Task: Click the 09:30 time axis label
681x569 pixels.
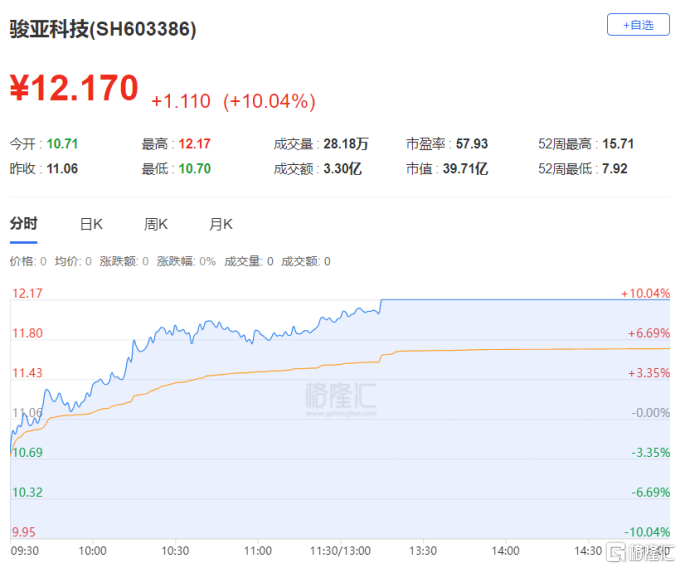Action: (x=25, y=551)
